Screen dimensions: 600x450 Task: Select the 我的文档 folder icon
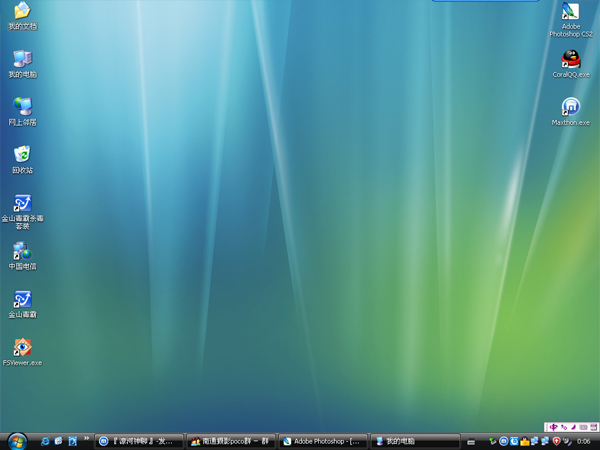[x=22, y=11]
